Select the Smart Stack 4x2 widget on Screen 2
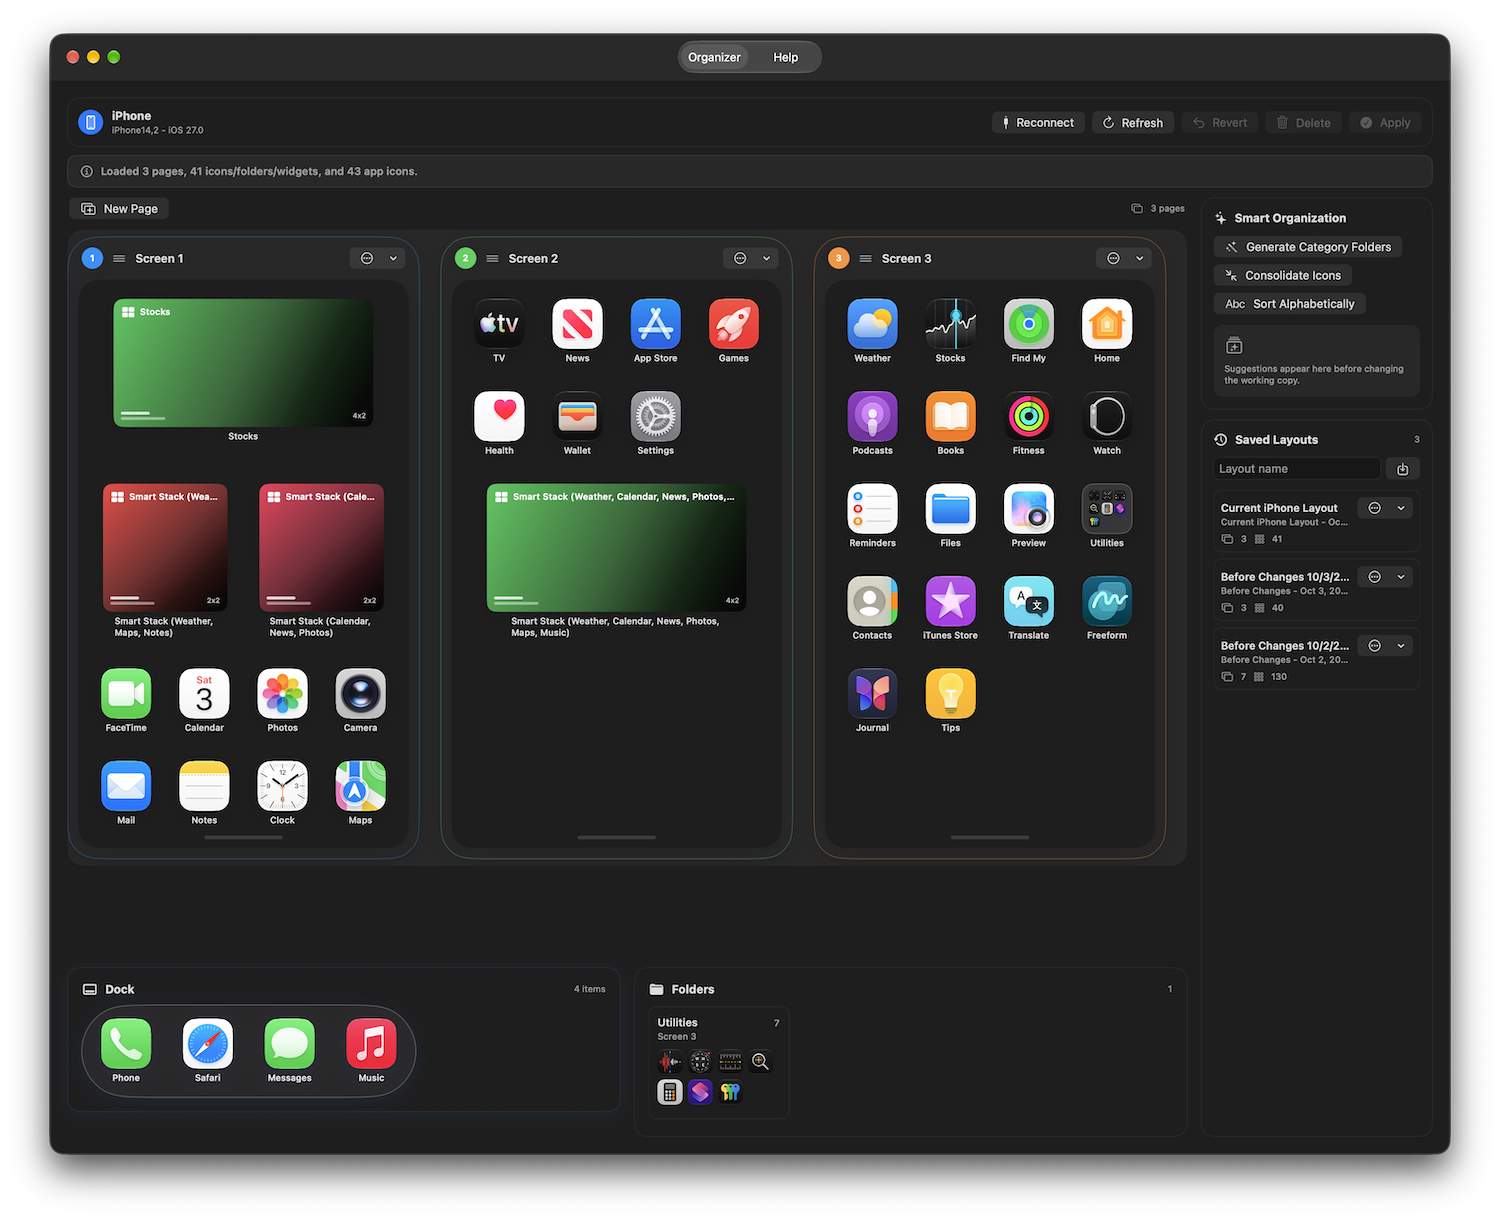This screenshot has width=1500, height=1220. (x=616, y=548)
